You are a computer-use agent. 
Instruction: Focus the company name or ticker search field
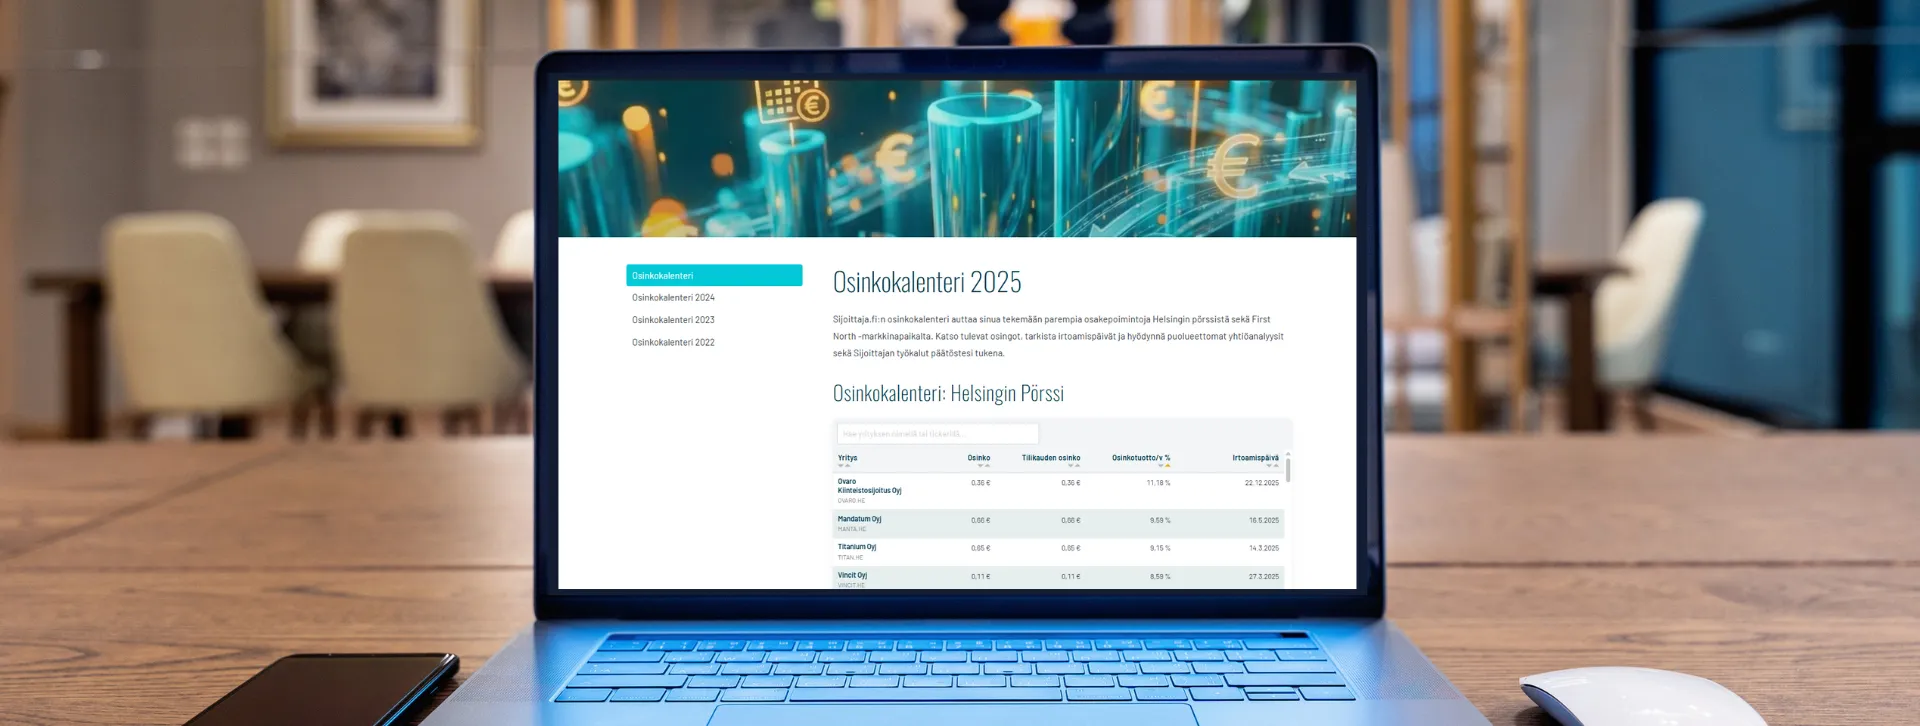pos(937,434)
